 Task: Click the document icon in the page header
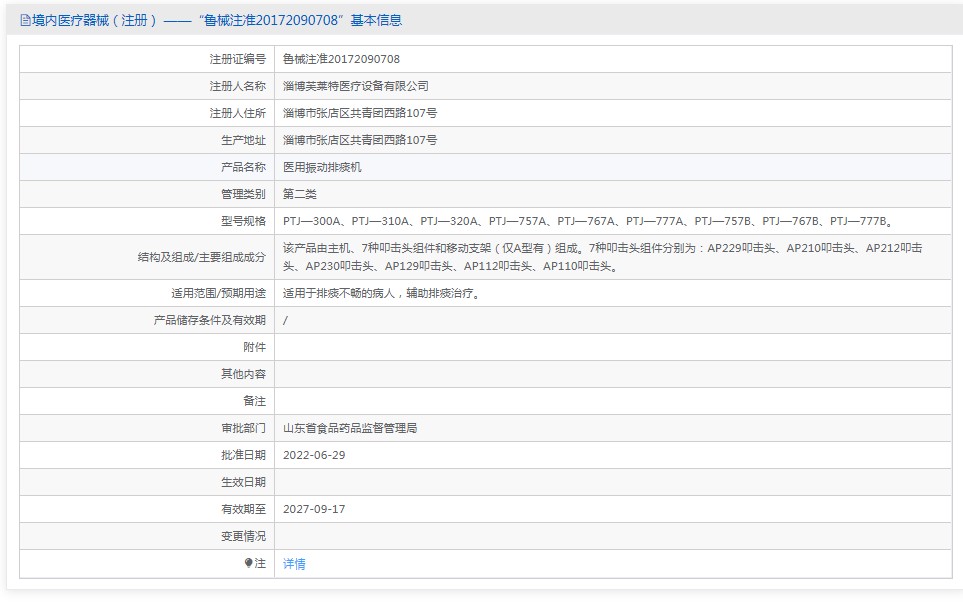(25, 20)
